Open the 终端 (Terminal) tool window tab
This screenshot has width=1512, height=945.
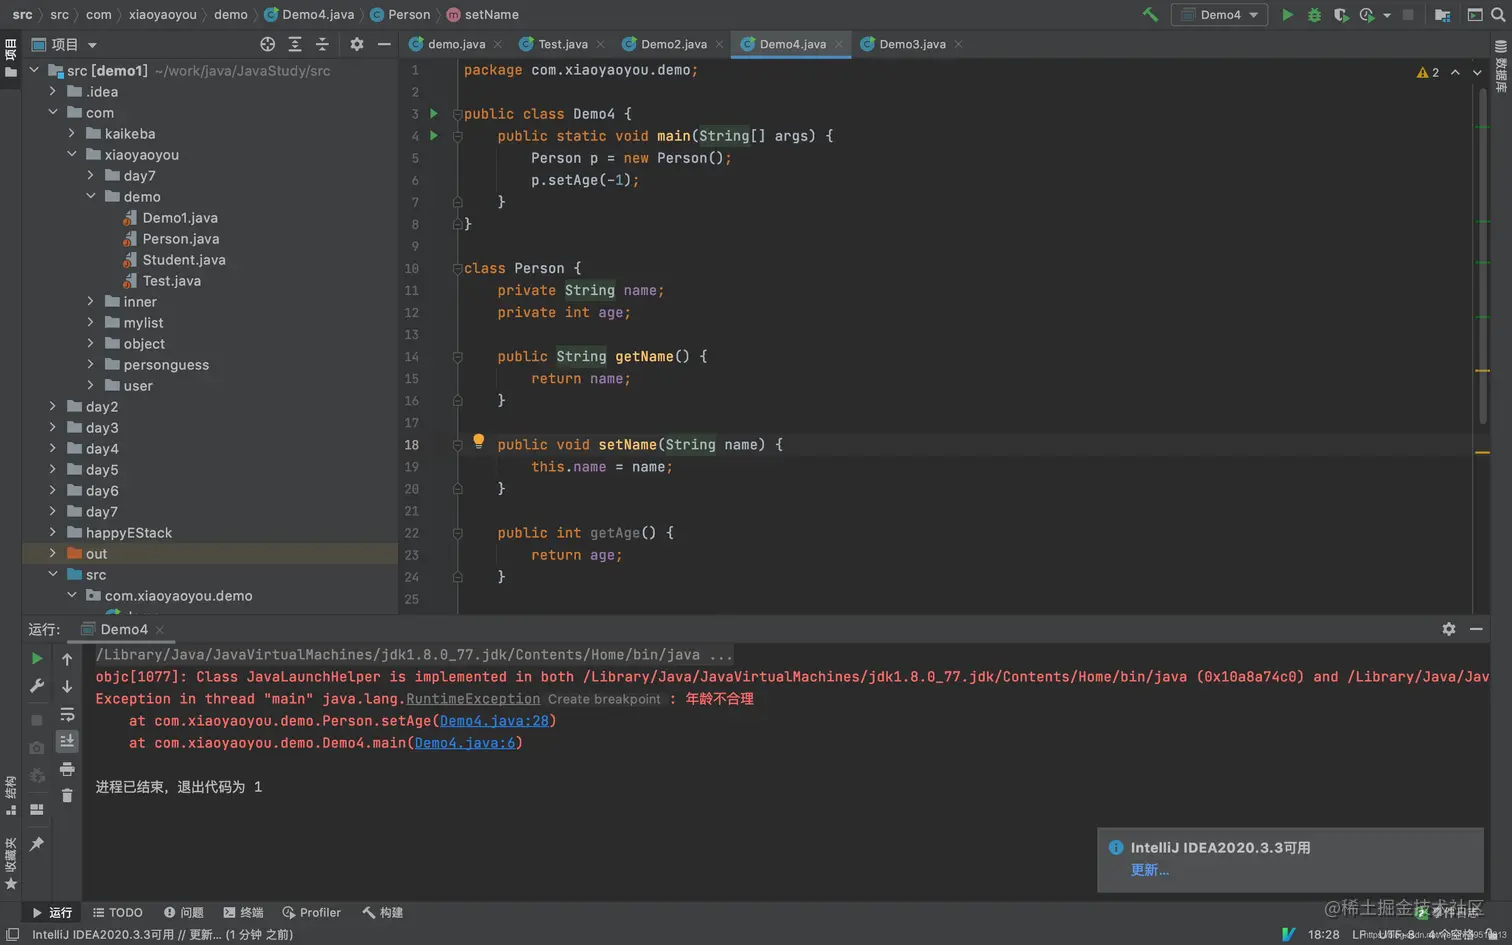point(243,912)
